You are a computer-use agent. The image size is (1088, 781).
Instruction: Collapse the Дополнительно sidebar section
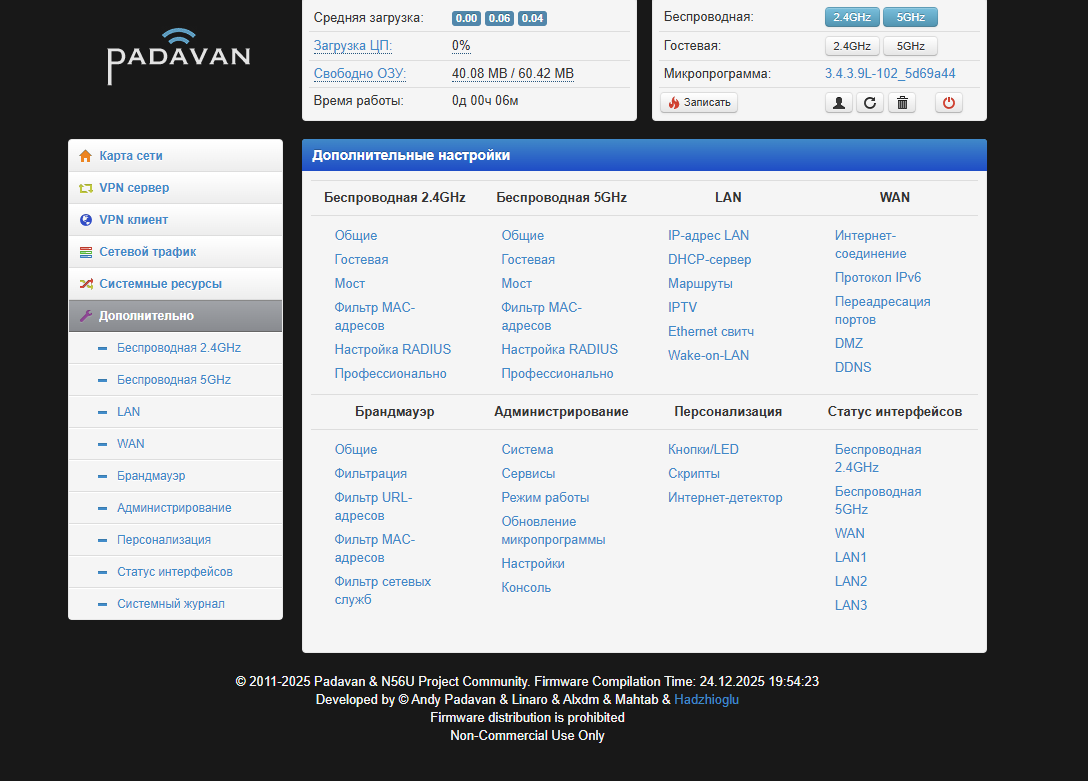(x=146, y=316)
